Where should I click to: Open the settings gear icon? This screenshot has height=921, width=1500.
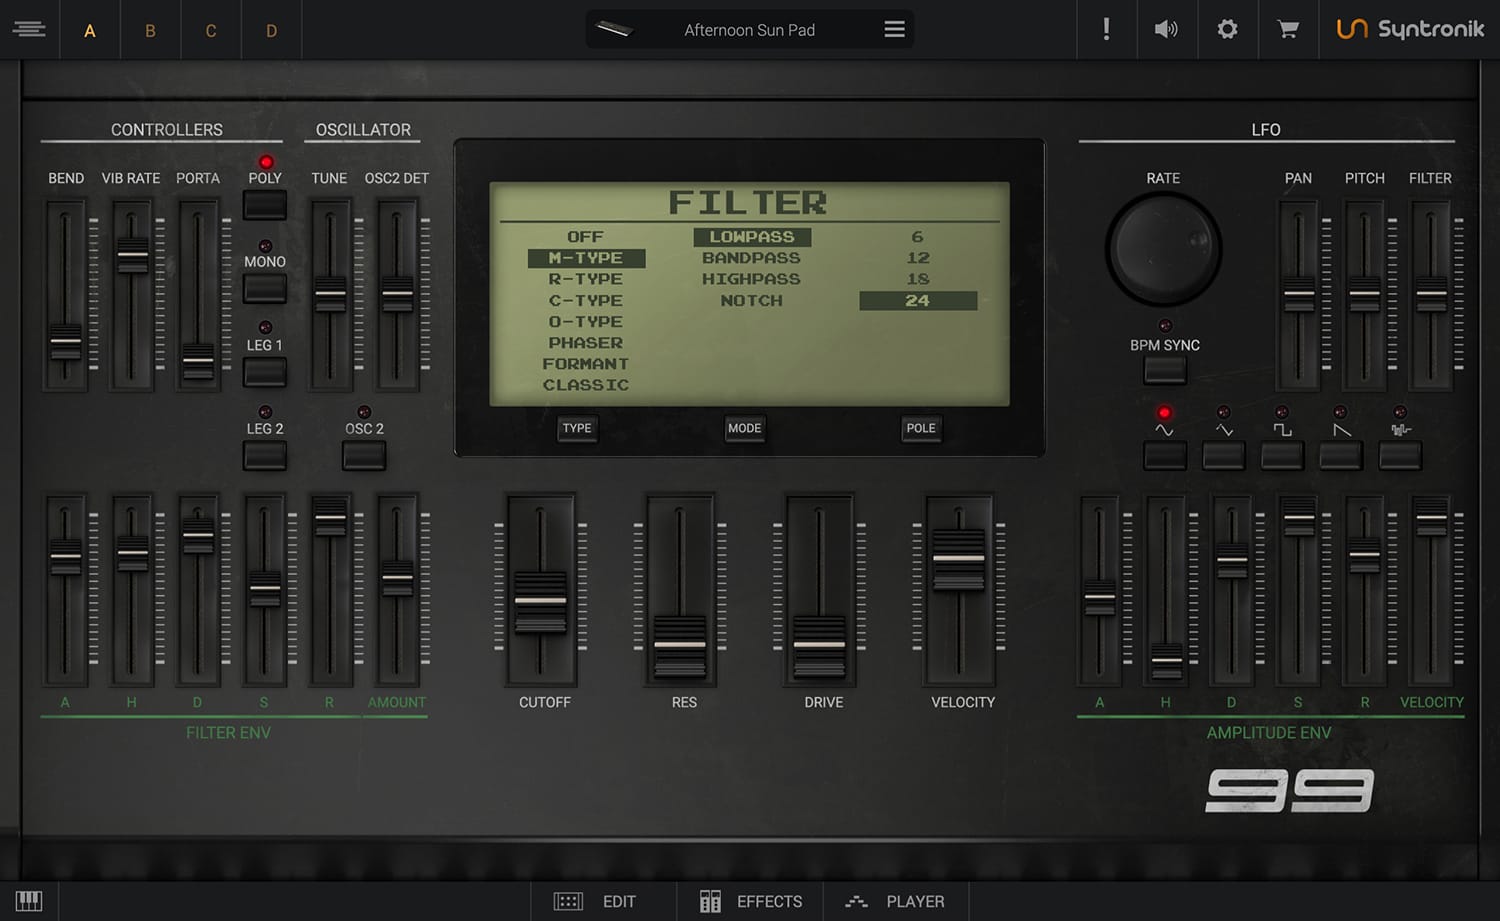1227,30
